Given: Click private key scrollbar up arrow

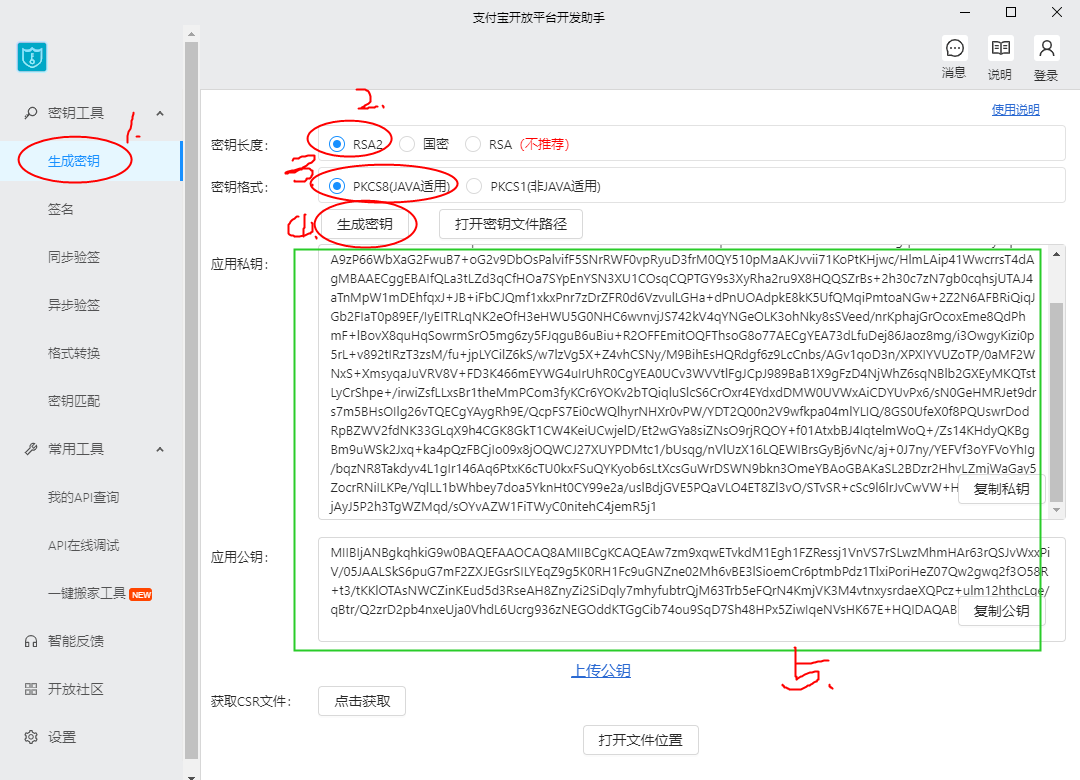Looking at the screenshot, I should (1057, 254).
